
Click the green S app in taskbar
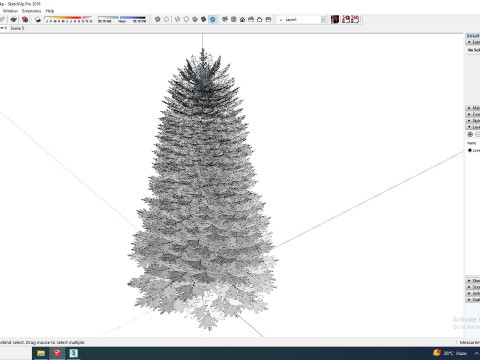click(73, 353)
